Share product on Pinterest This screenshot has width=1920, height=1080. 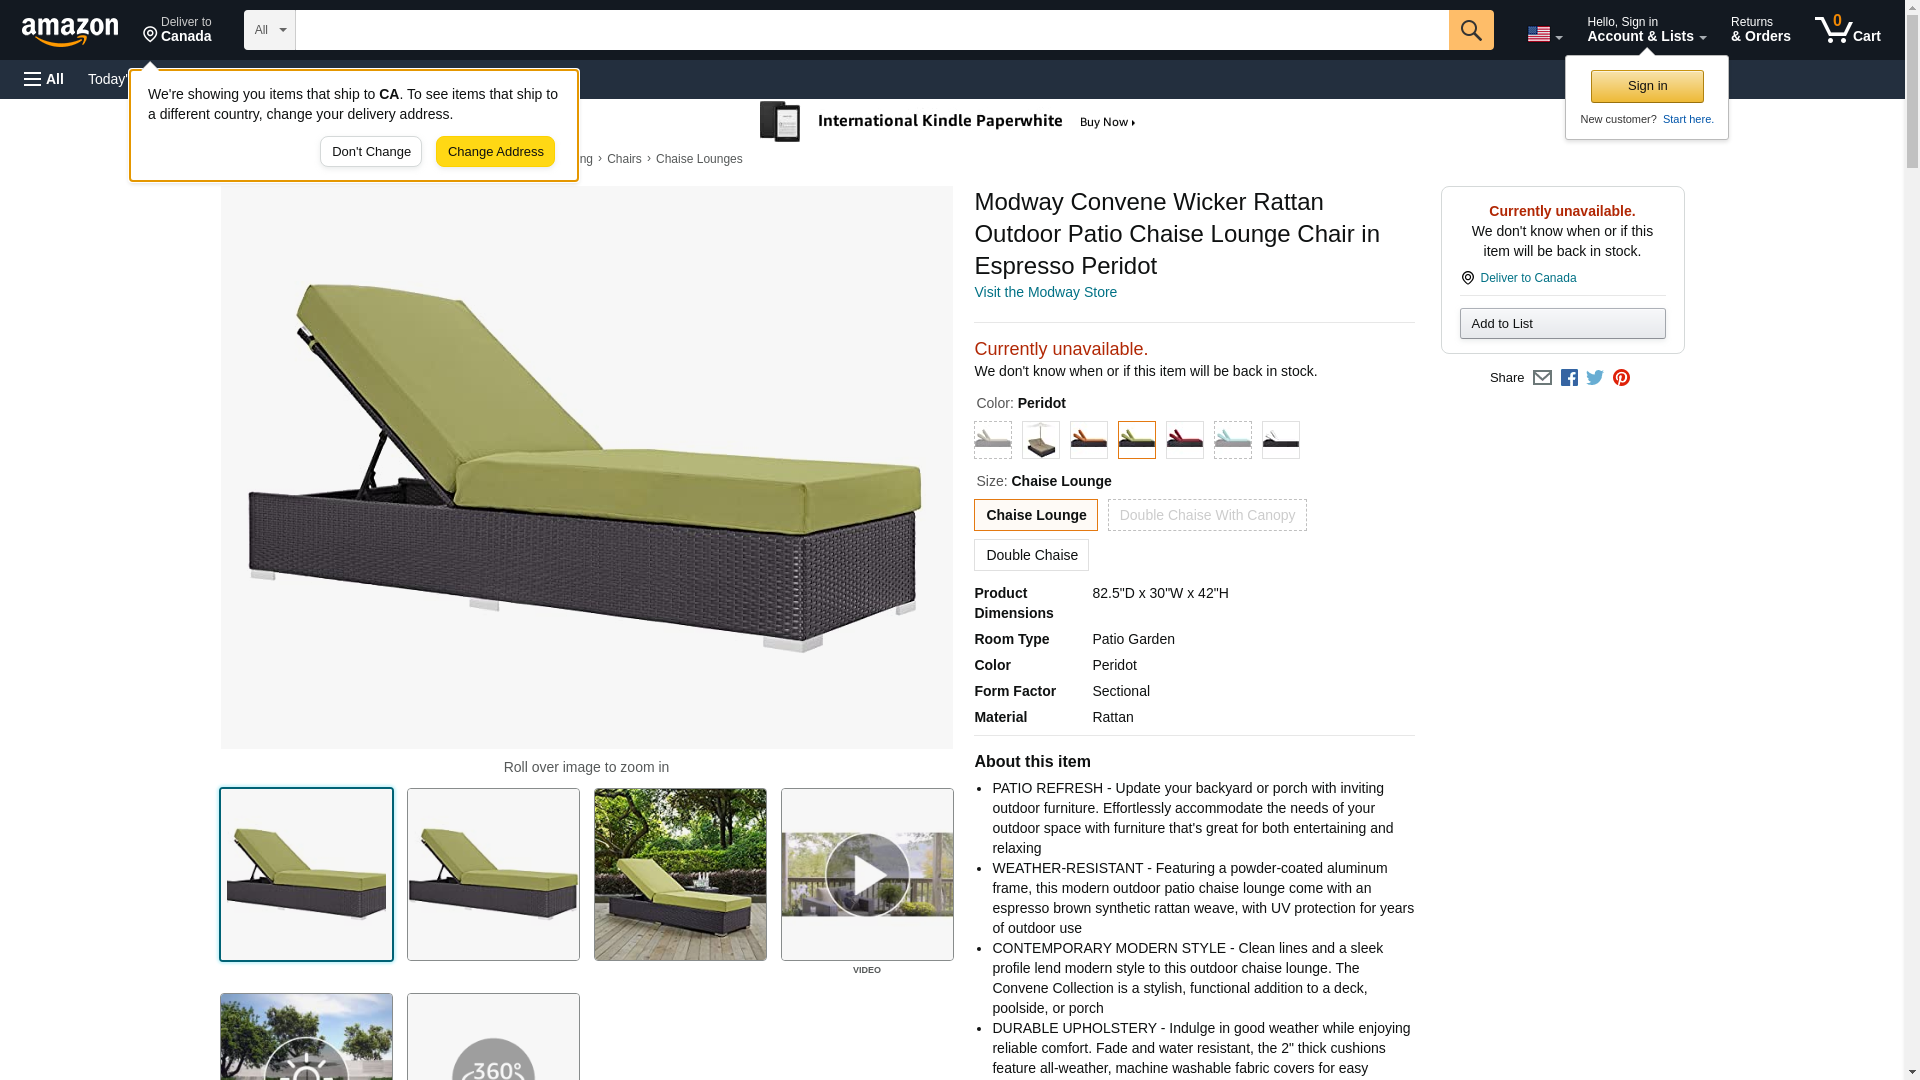(x=1621, y=378)
